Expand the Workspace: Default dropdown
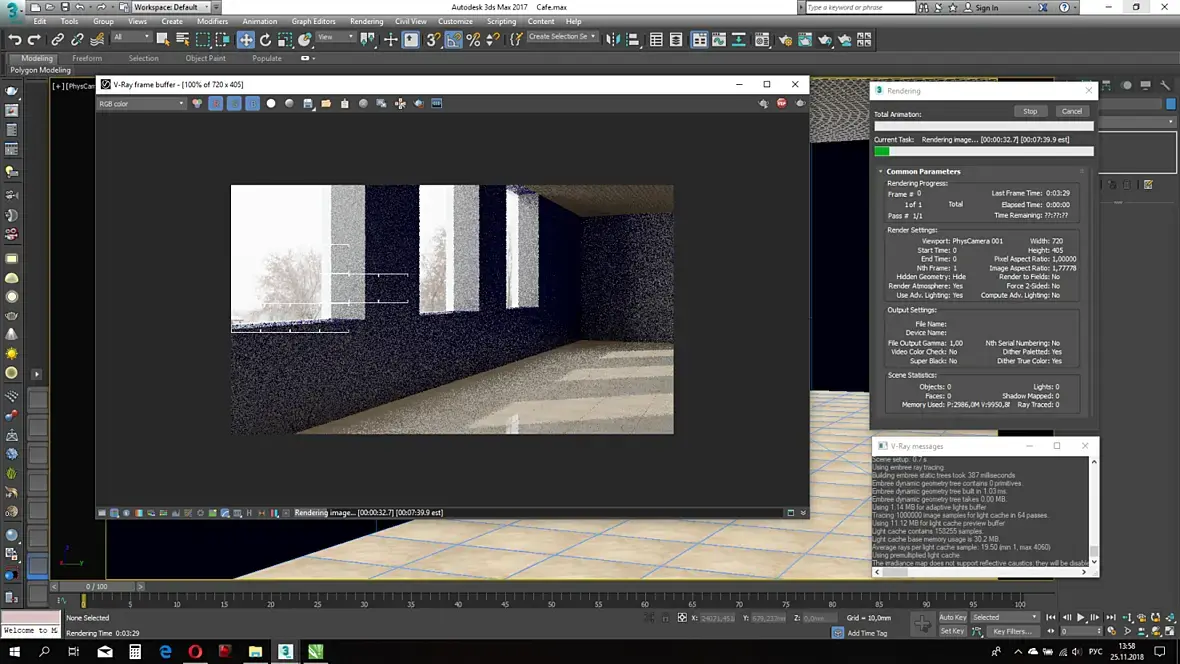The height and width of the screenshot is (664, 1180). [x=170, y=7]
